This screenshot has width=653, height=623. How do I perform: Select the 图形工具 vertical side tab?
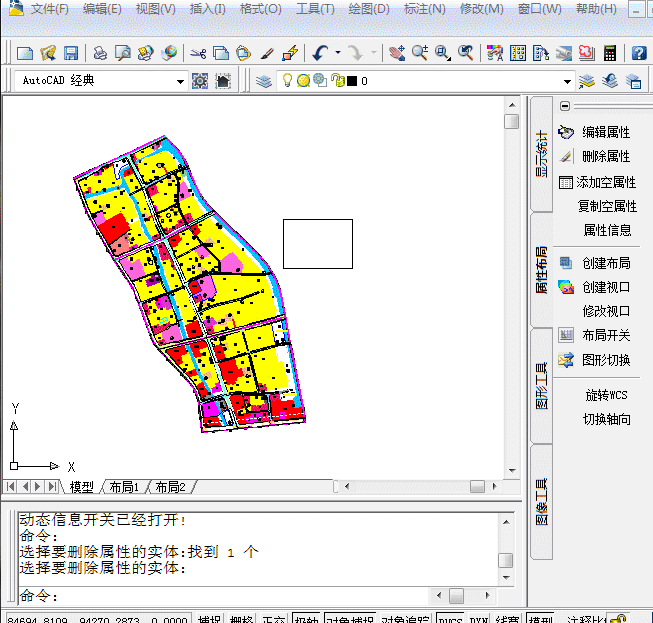pyautogui.click(x=541, y=386)
